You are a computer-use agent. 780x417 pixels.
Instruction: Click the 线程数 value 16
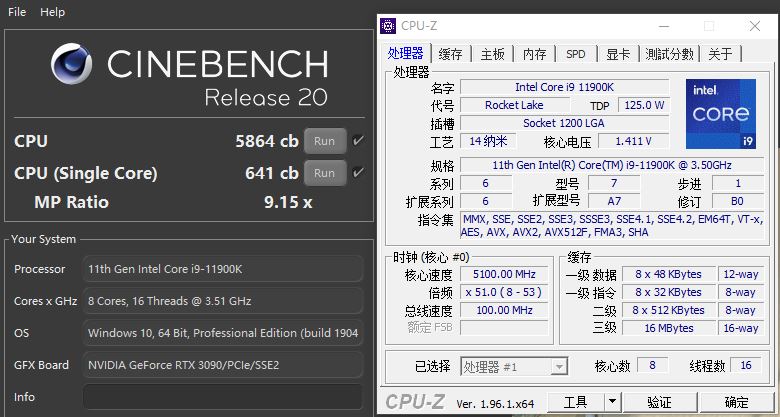746,366
